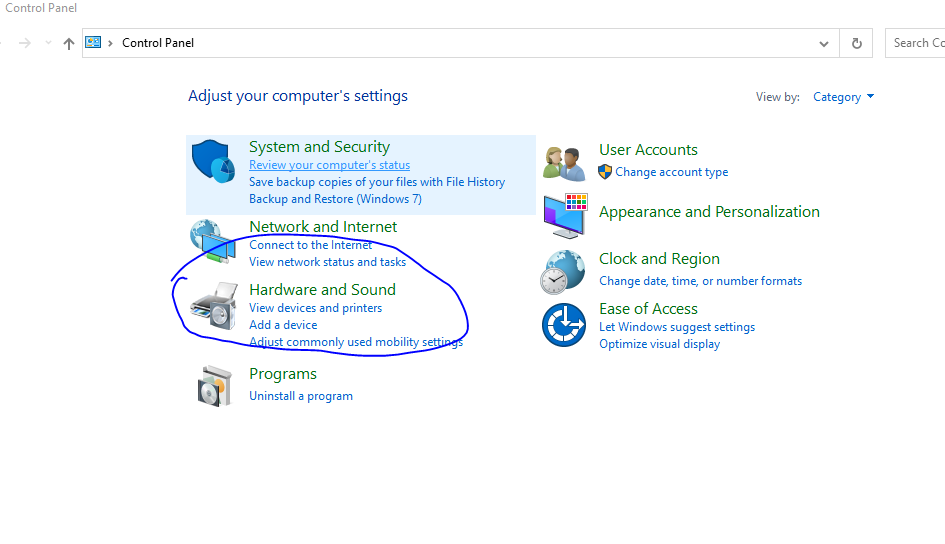Click Uninstall a program
The image size is (945, 544).
(301, 396)
